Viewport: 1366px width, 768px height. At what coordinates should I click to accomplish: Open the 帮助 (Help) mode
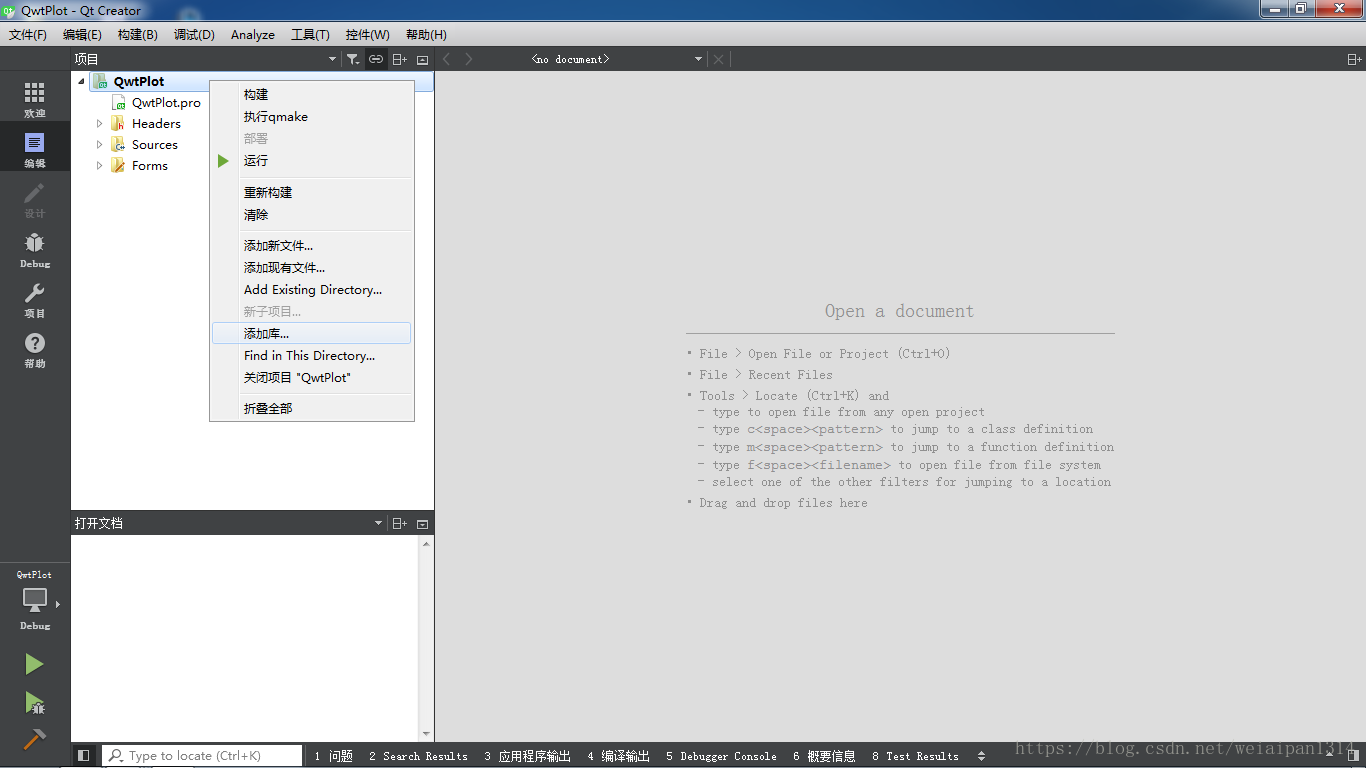[x=35, y=350]
